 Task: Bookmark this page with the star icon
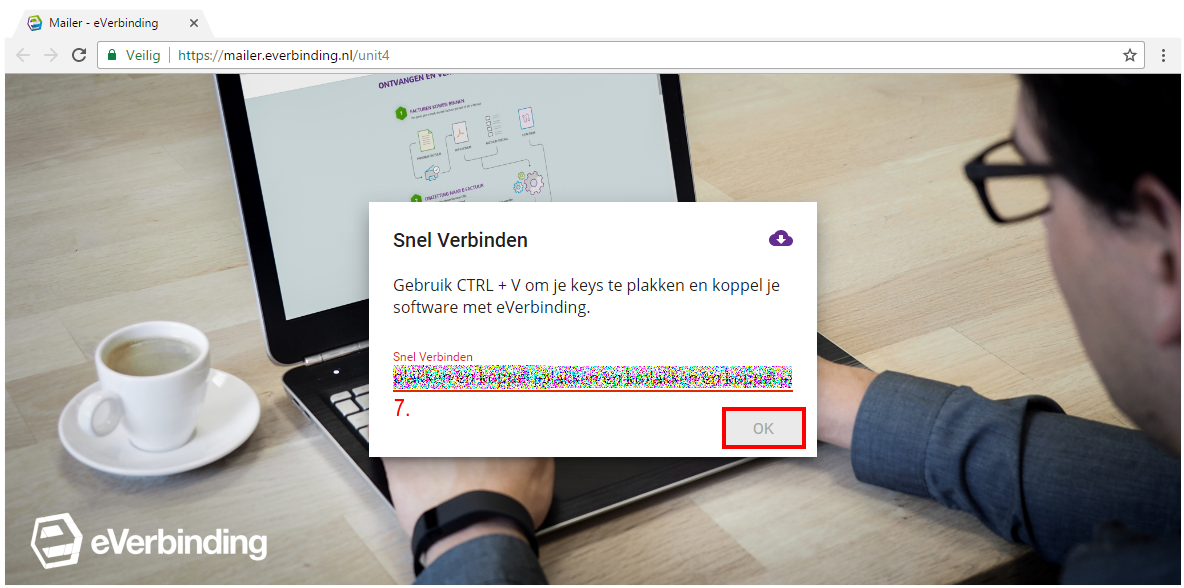[x=1130, y=55]
